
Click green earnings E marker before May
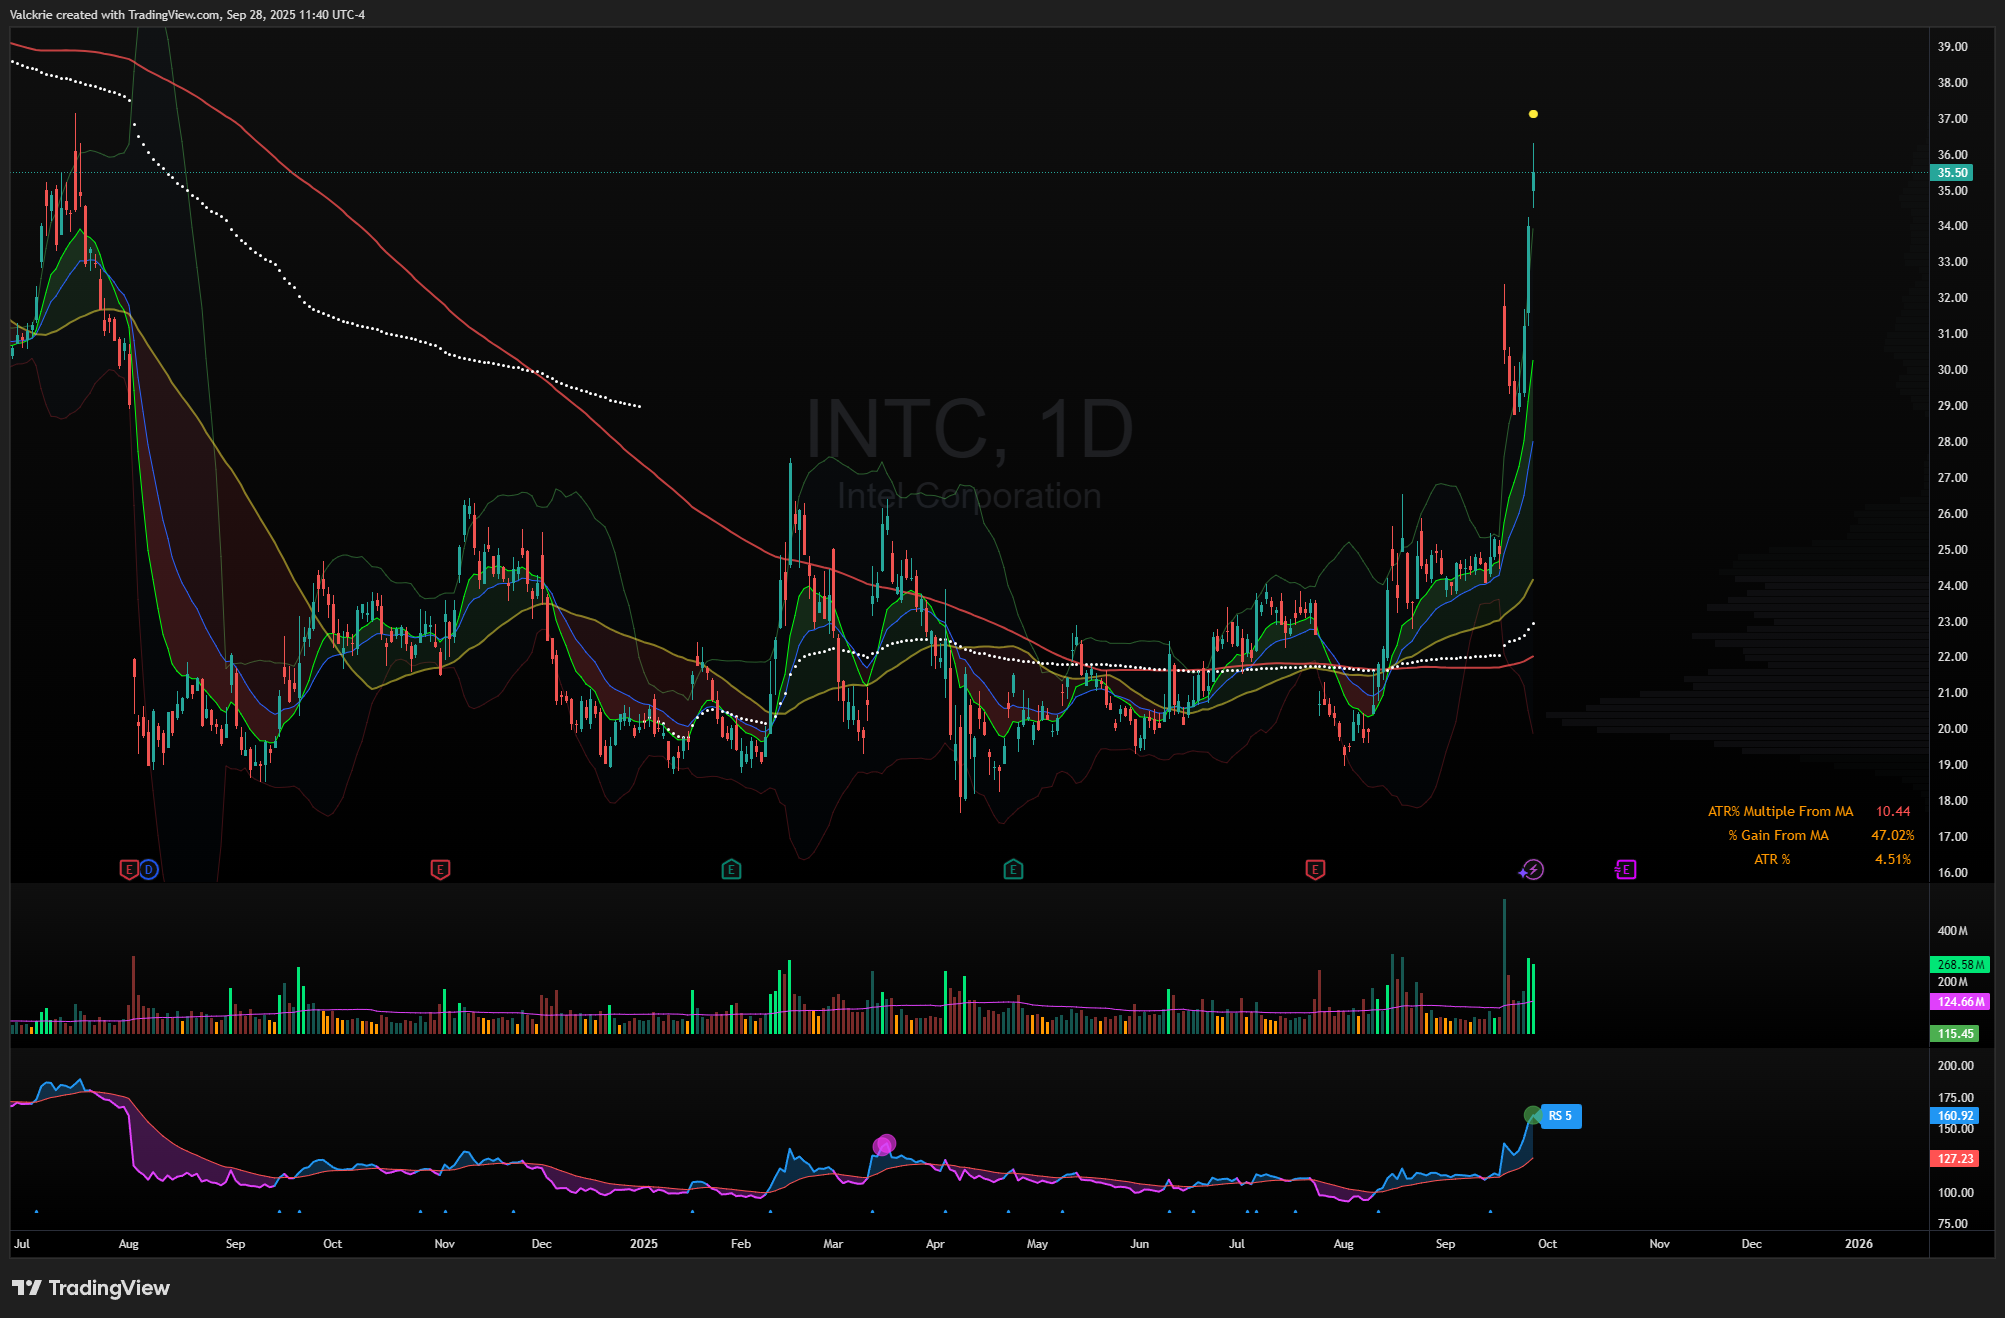[1013, 870]
